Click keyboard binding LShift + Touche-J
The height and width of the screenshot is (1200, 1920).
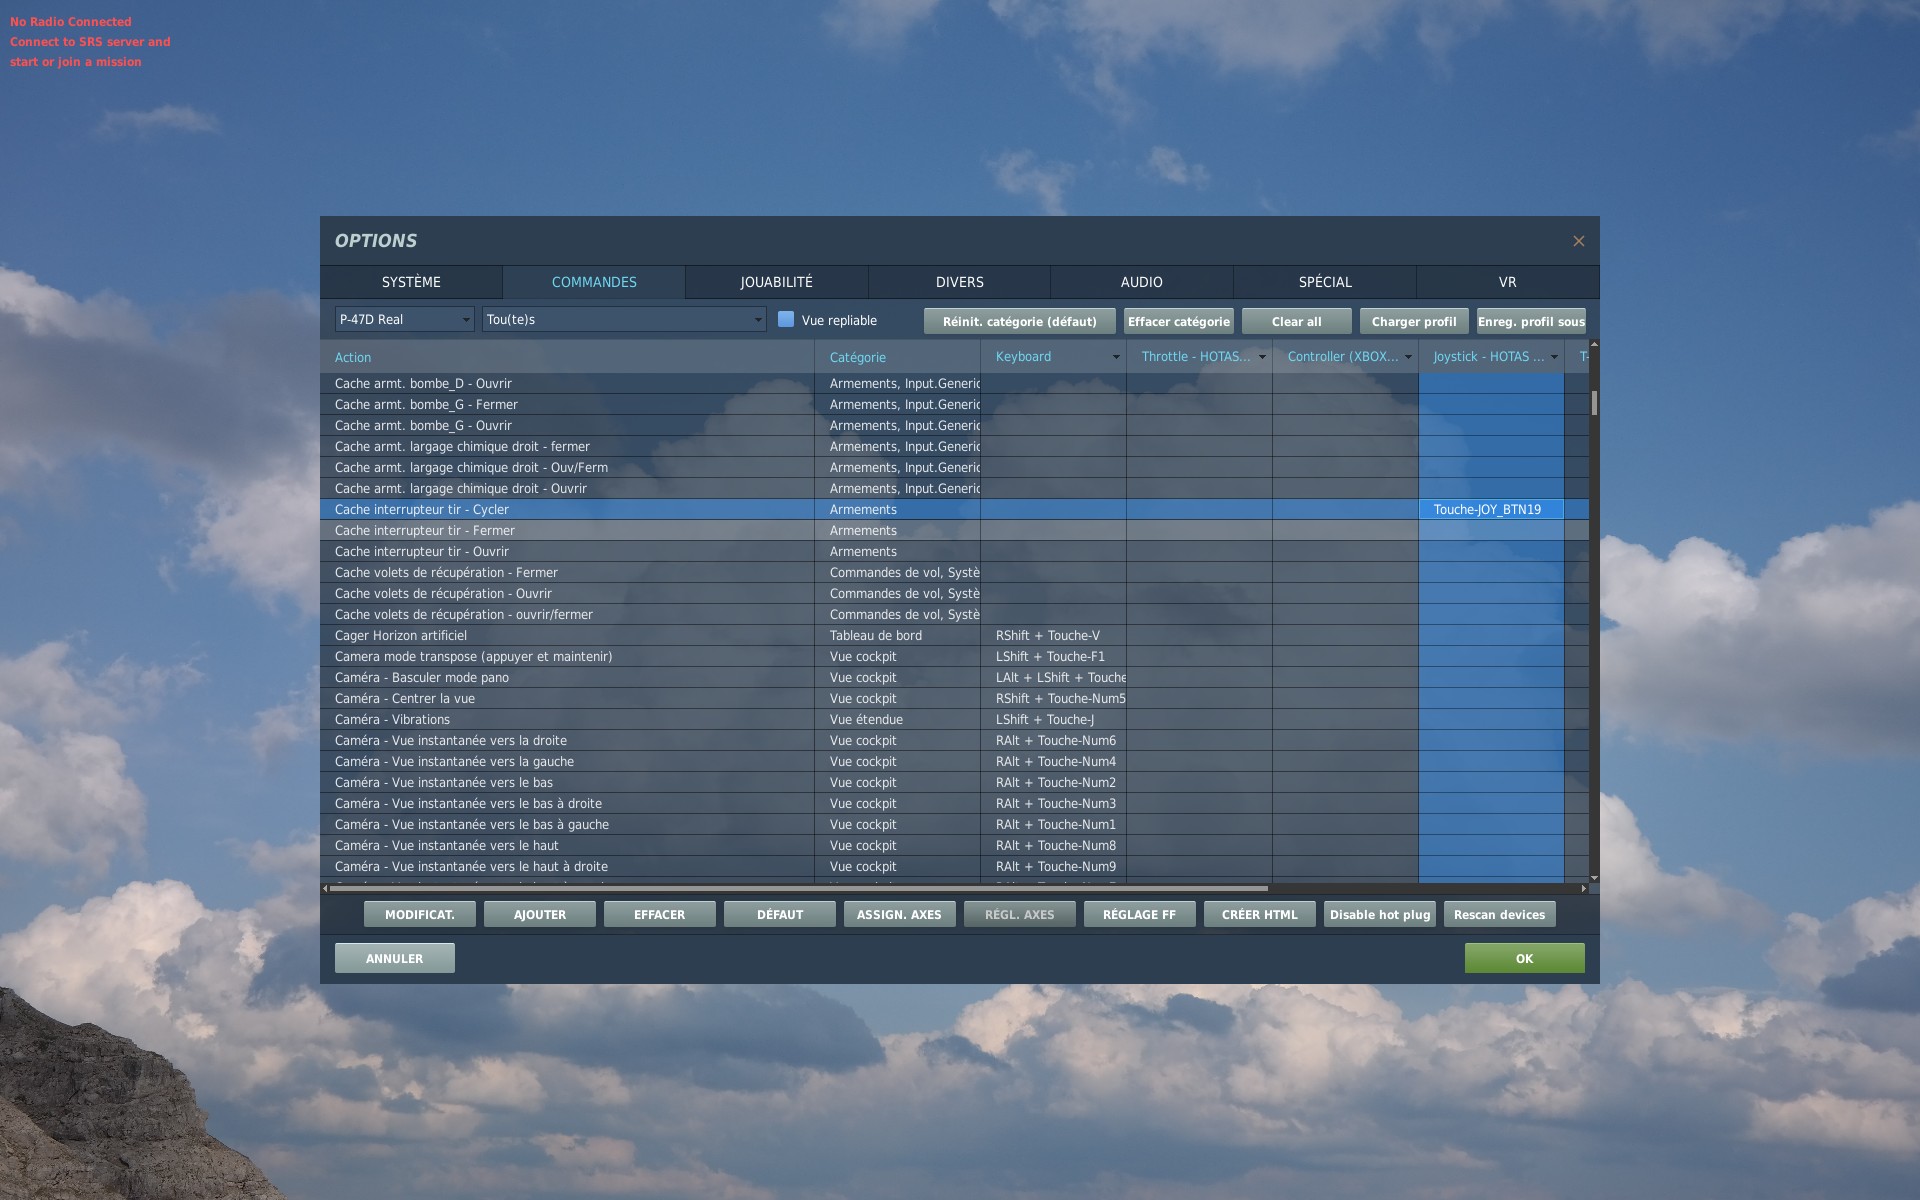(1053, 719)
